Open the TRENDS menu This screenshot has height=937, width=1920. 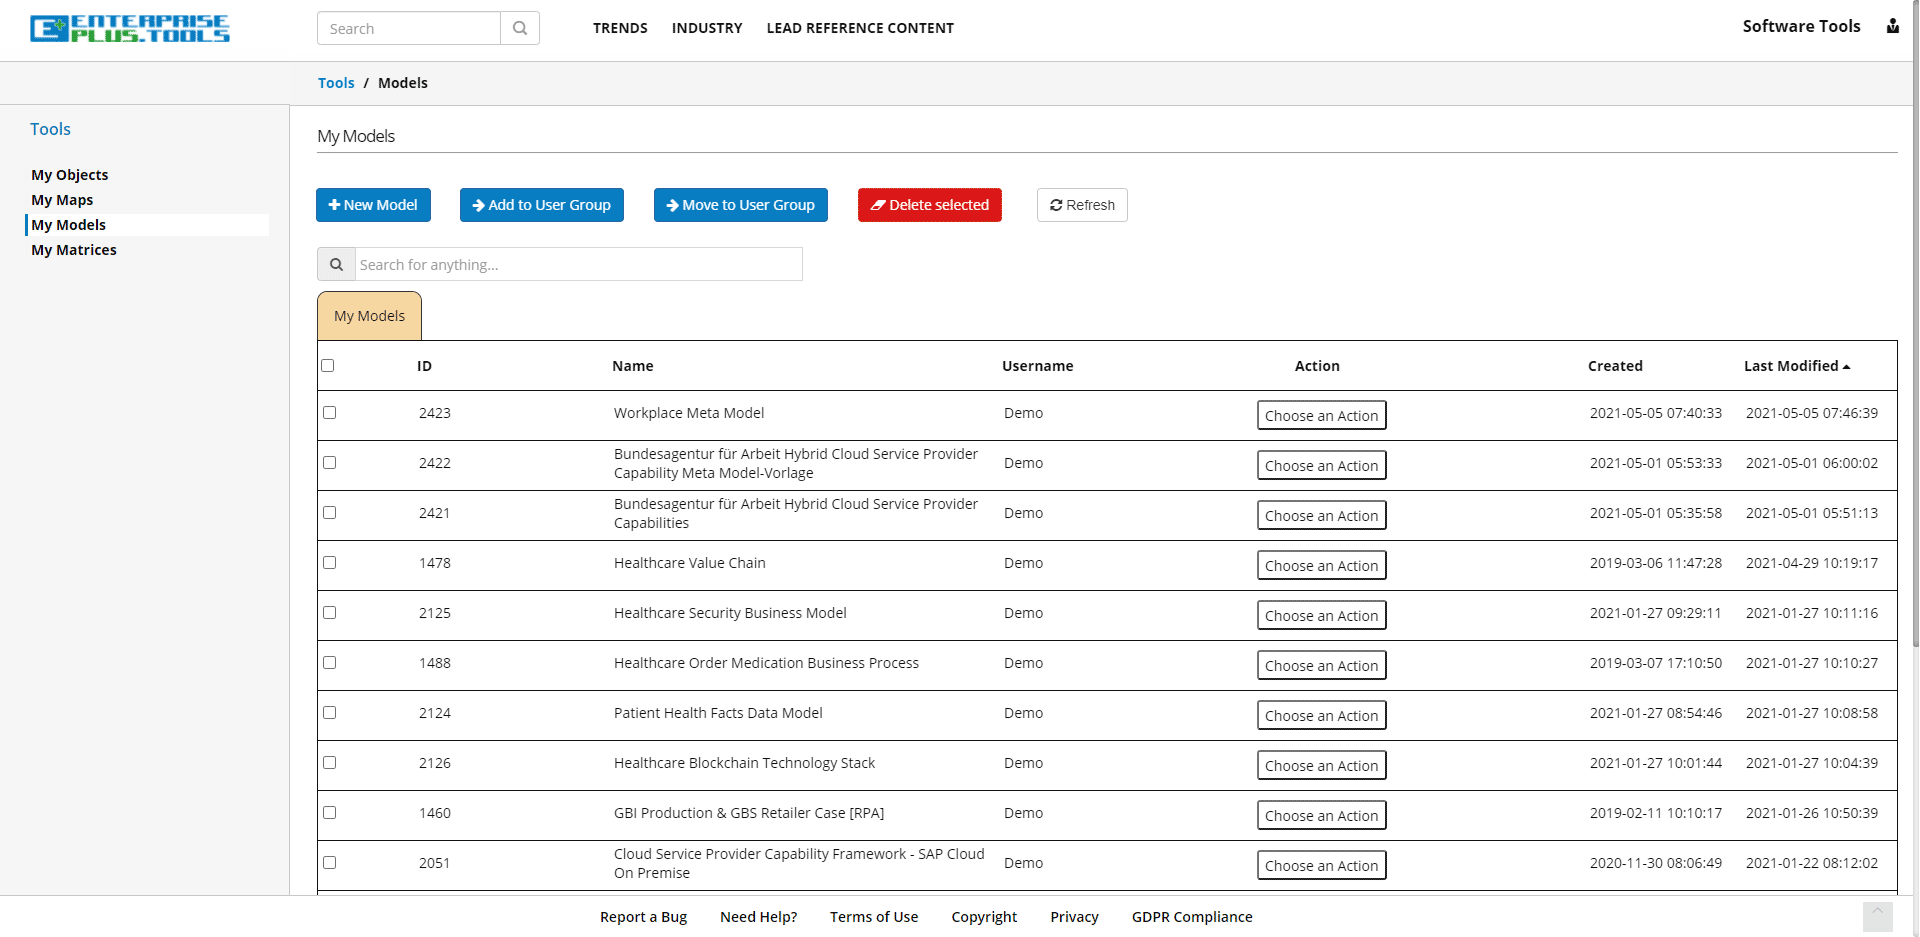pos(620,28)
